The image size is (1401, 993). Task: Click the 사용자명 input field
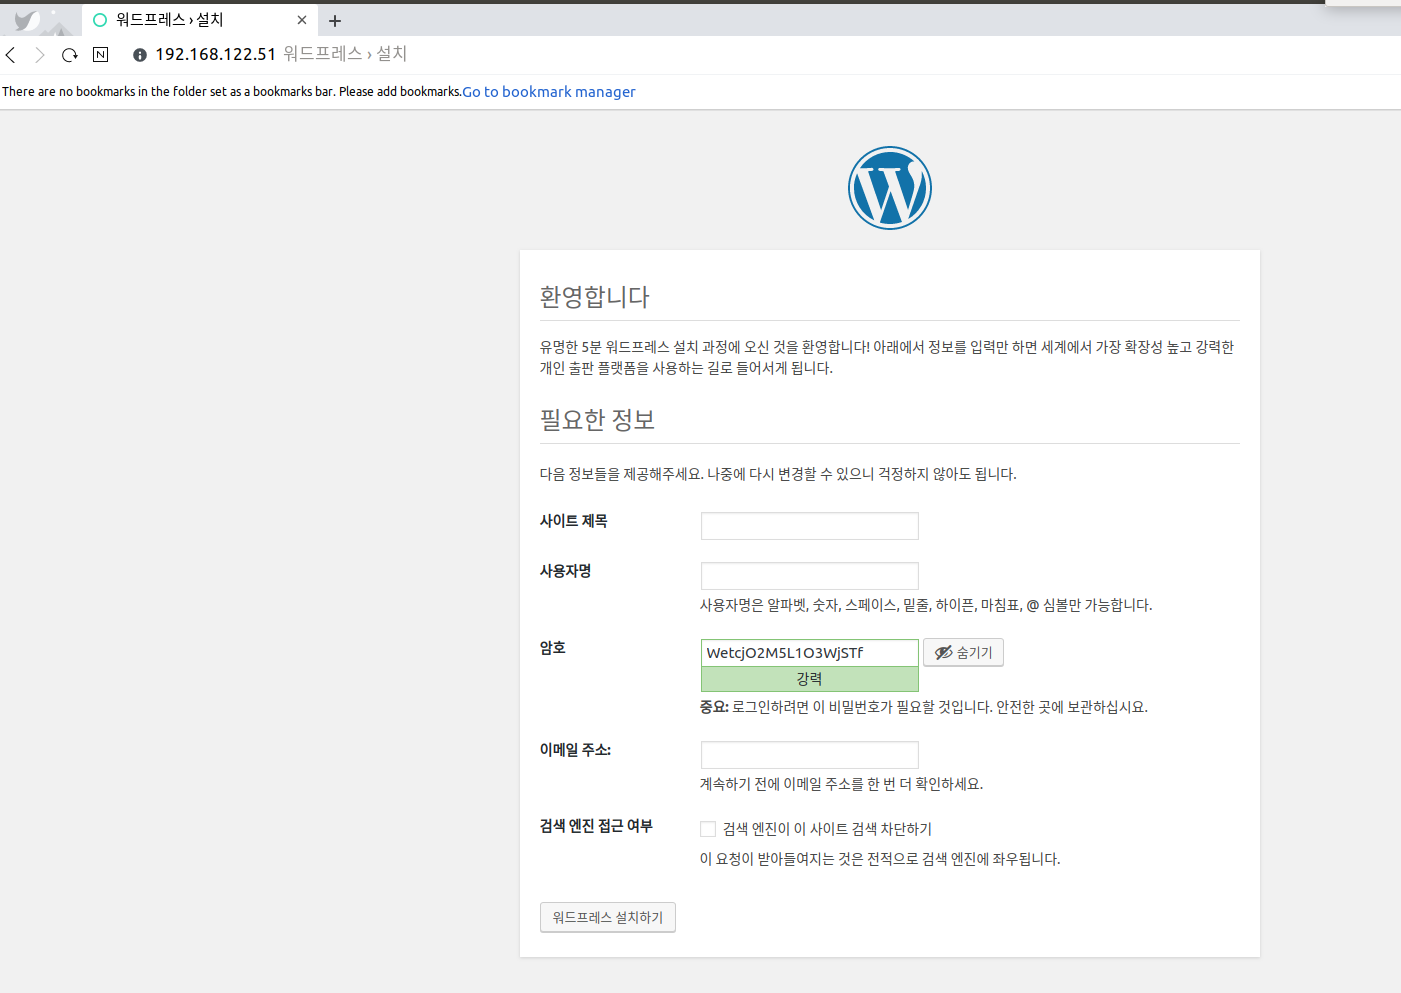click(x=810, y=576)
